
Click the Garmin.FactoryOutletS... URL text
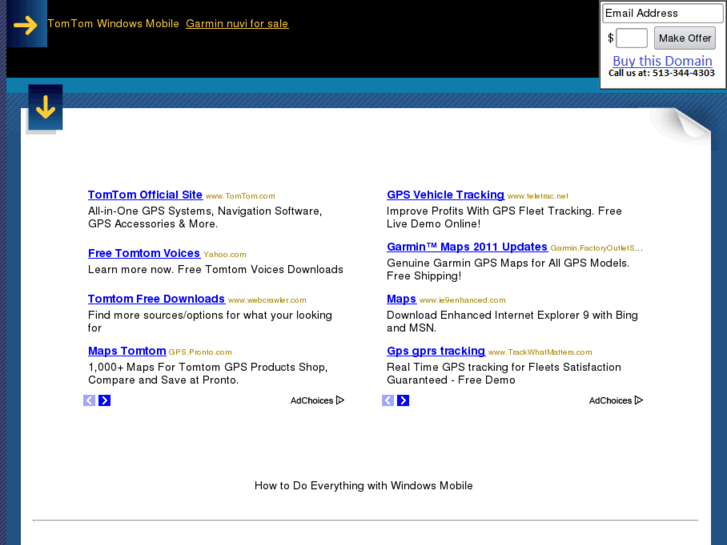tap(597, 249)
